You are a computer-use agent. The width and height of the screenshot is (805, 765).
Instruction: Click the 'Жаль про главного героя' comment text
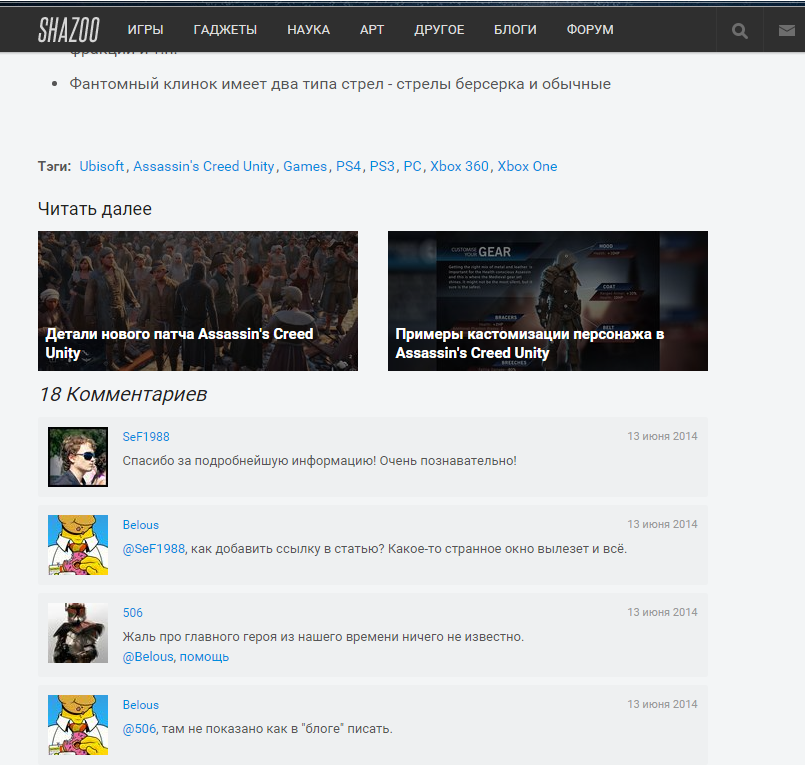[323, 637]
